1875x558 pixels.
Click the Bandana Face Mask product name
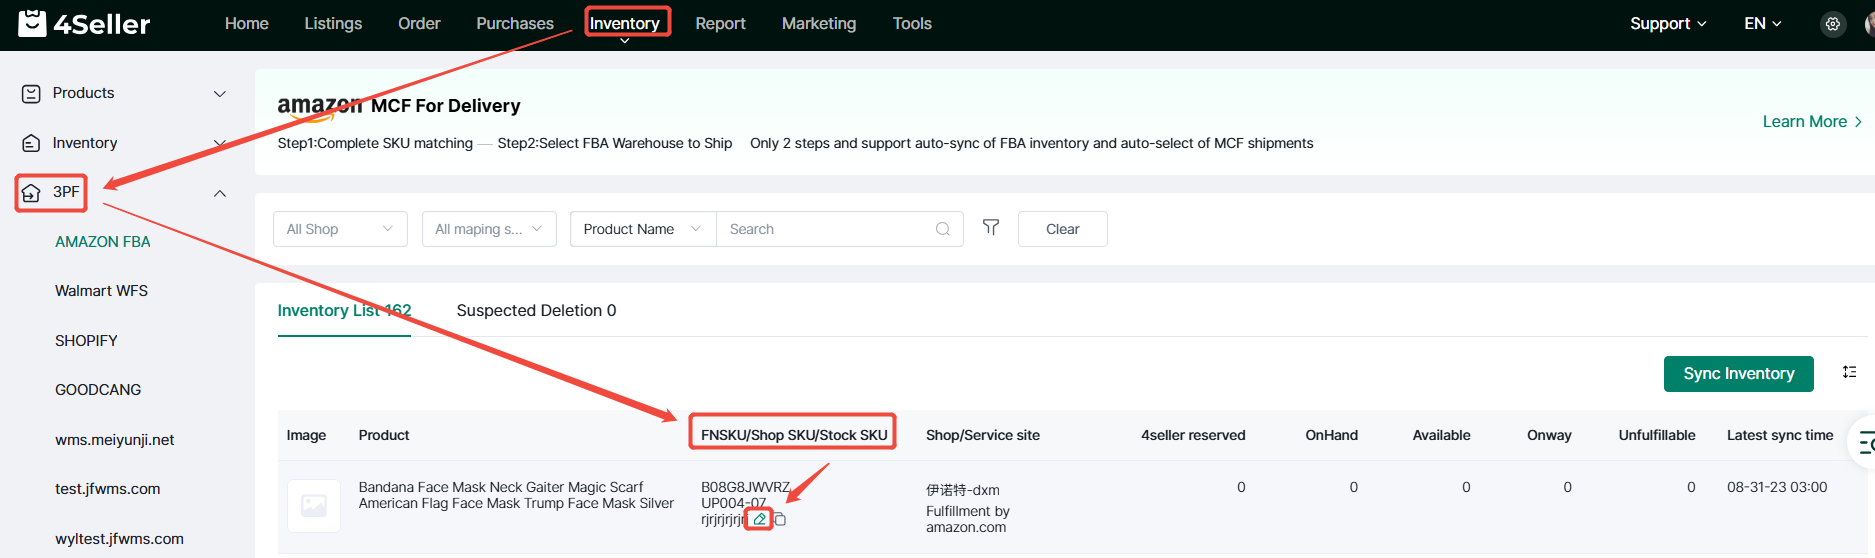(x=516, y=495)
